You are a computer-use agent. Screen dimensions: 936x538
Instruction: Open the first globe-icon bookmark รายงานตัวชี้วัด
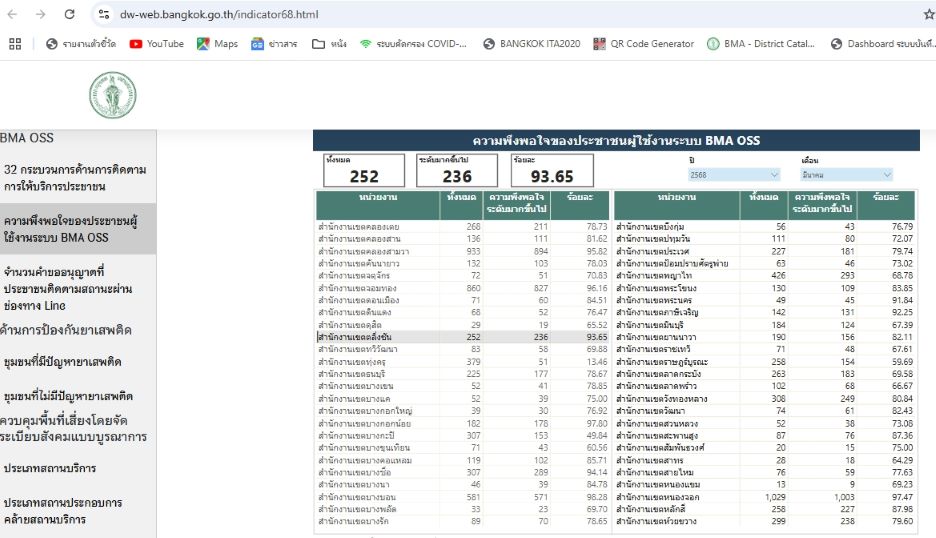click(x=81, y=44)
